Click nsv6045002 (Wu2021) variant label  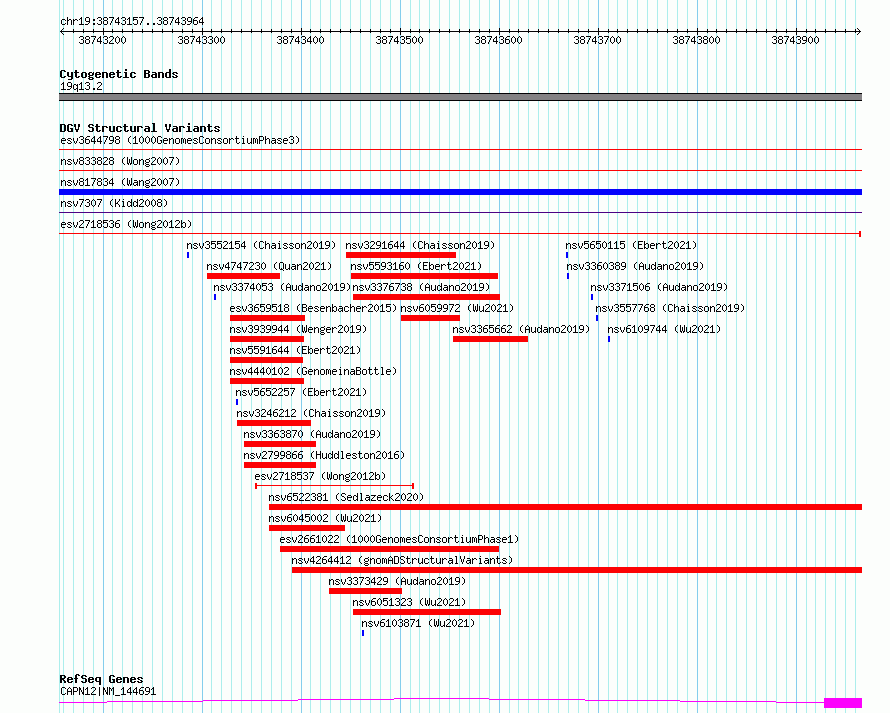click(x=325, y=518)
